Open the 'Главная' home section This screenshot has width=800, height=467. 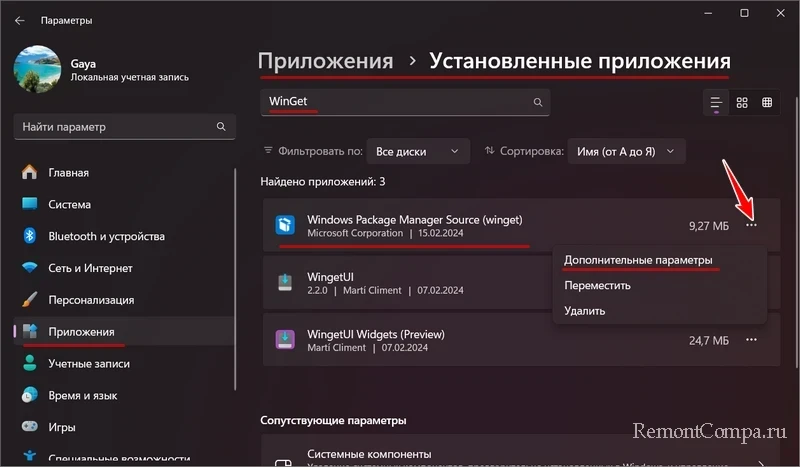click(124, 173)
